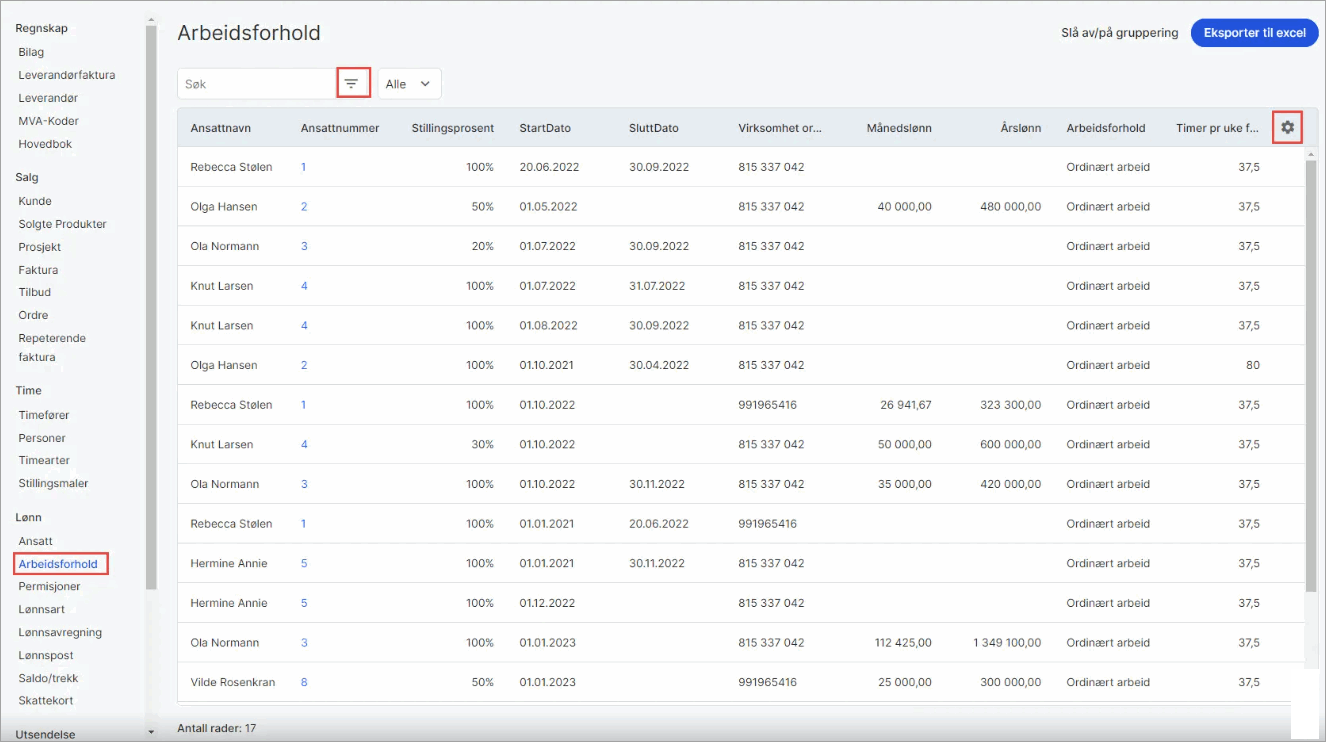This screenshot has height=742, width=1326.
Task: Open Lønnsavregning sidebar item
Action: coord(60,632)
